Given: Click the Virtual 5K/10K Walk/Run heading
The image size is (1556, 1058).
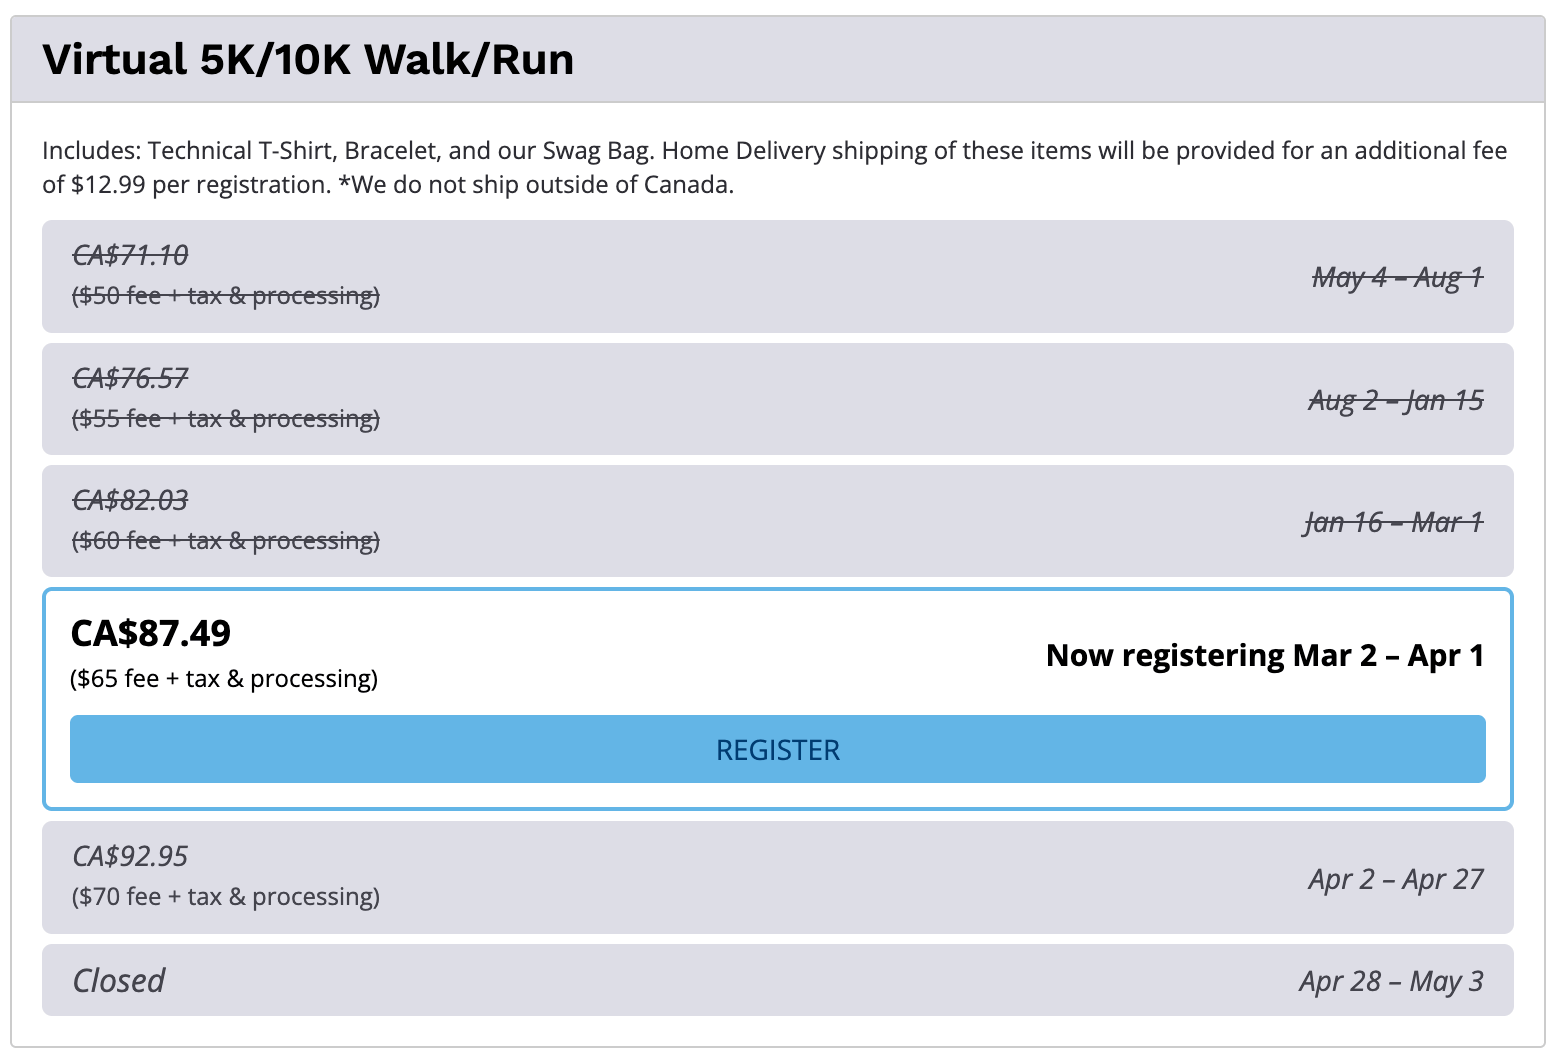Looking at the screenshot, I should click(x=308, y=60).
